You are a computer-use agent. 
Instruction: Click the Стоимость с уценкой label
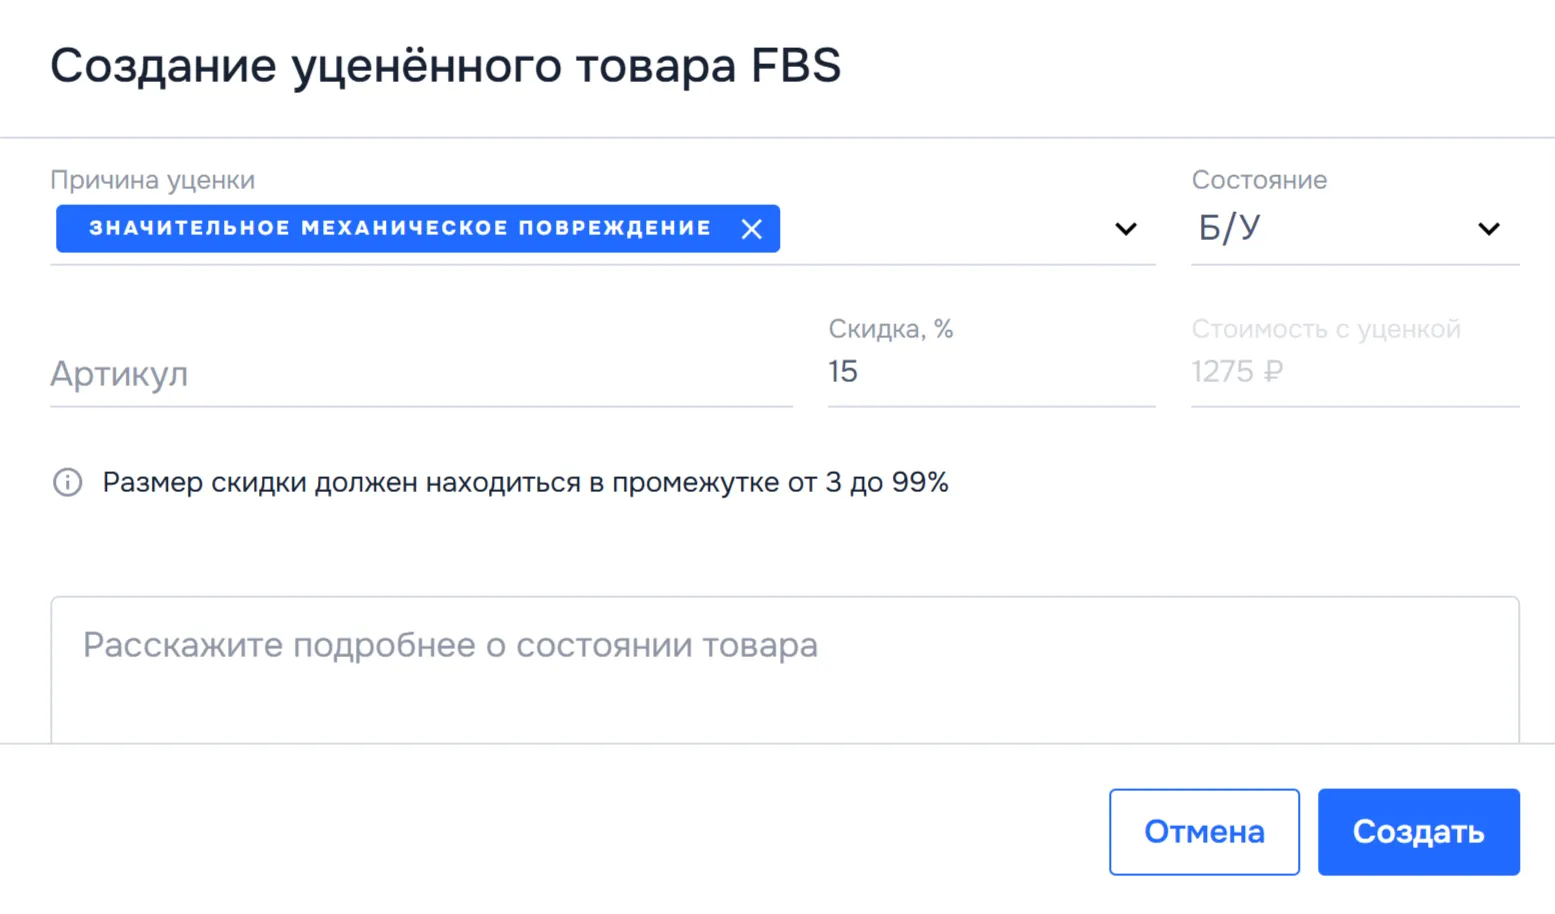[x=1326, y=329]
